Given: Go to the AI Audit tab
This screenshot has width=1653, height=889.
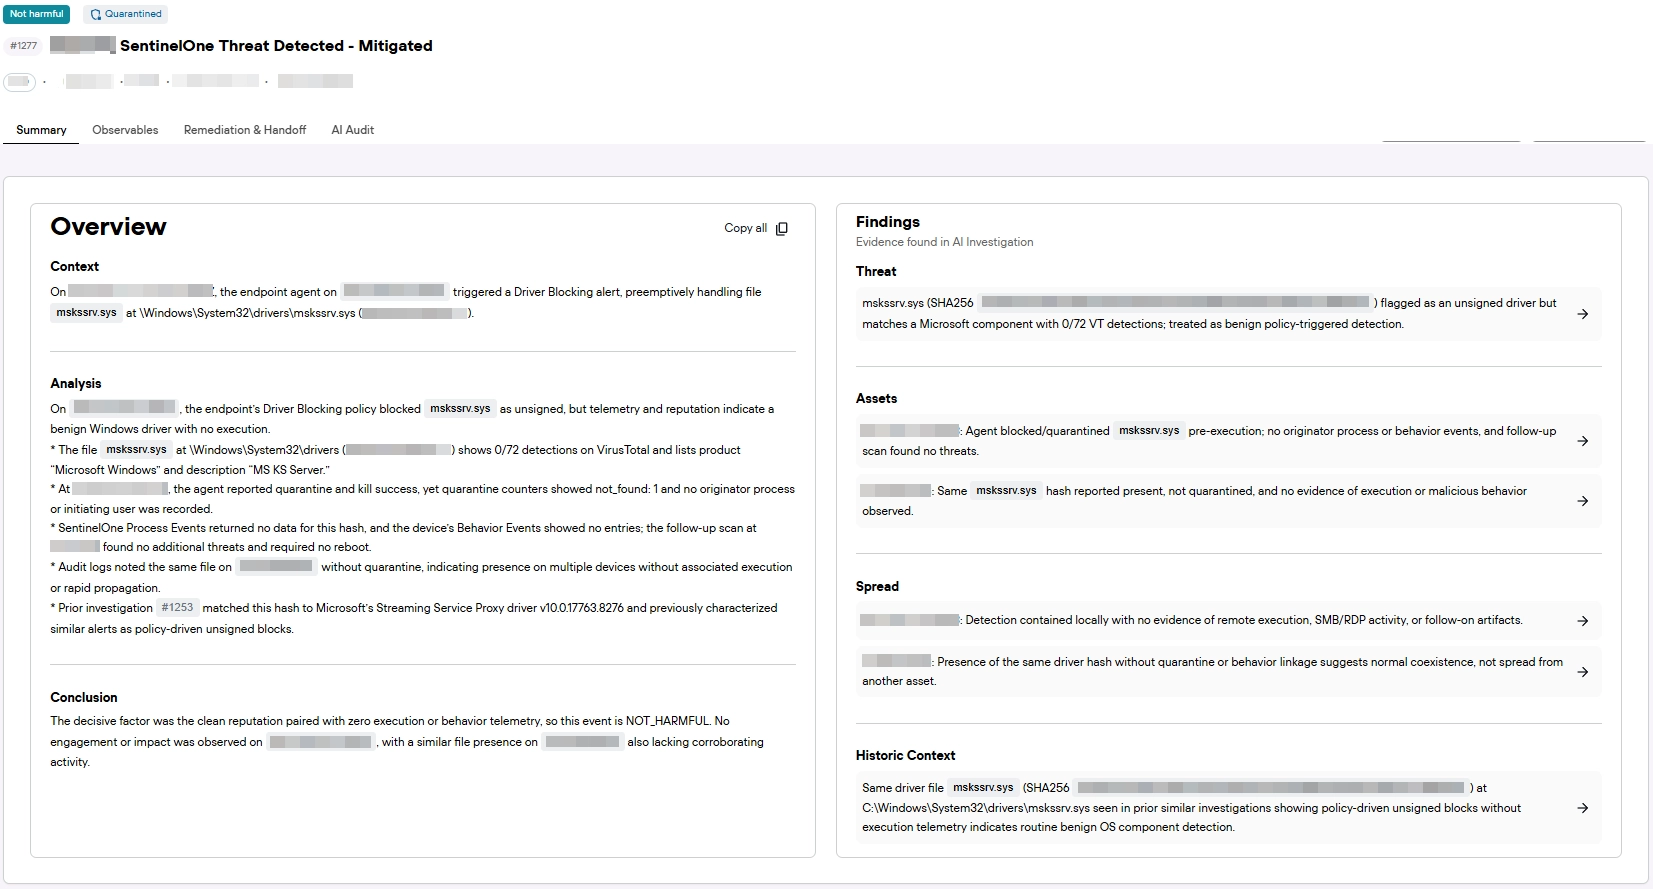Looking at the screenshot, I should click(x=353, y=130).
